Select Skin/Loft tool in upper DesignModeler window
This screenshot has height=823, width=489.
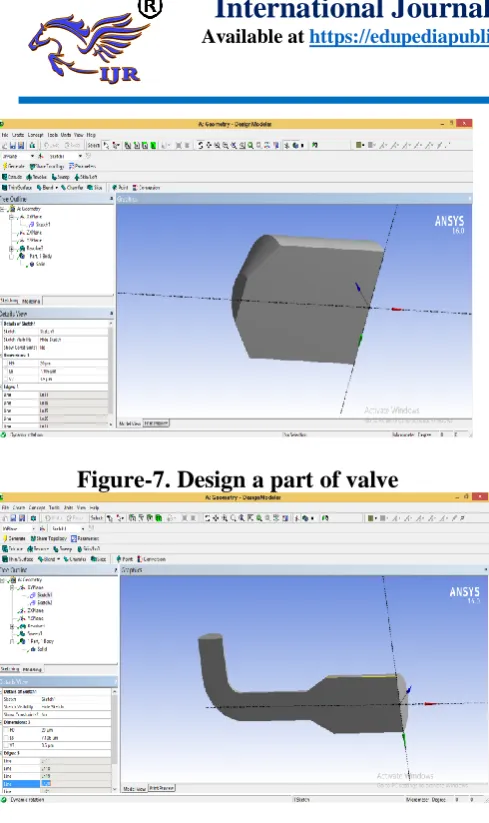pyautogui.click(x=86, y=177)
